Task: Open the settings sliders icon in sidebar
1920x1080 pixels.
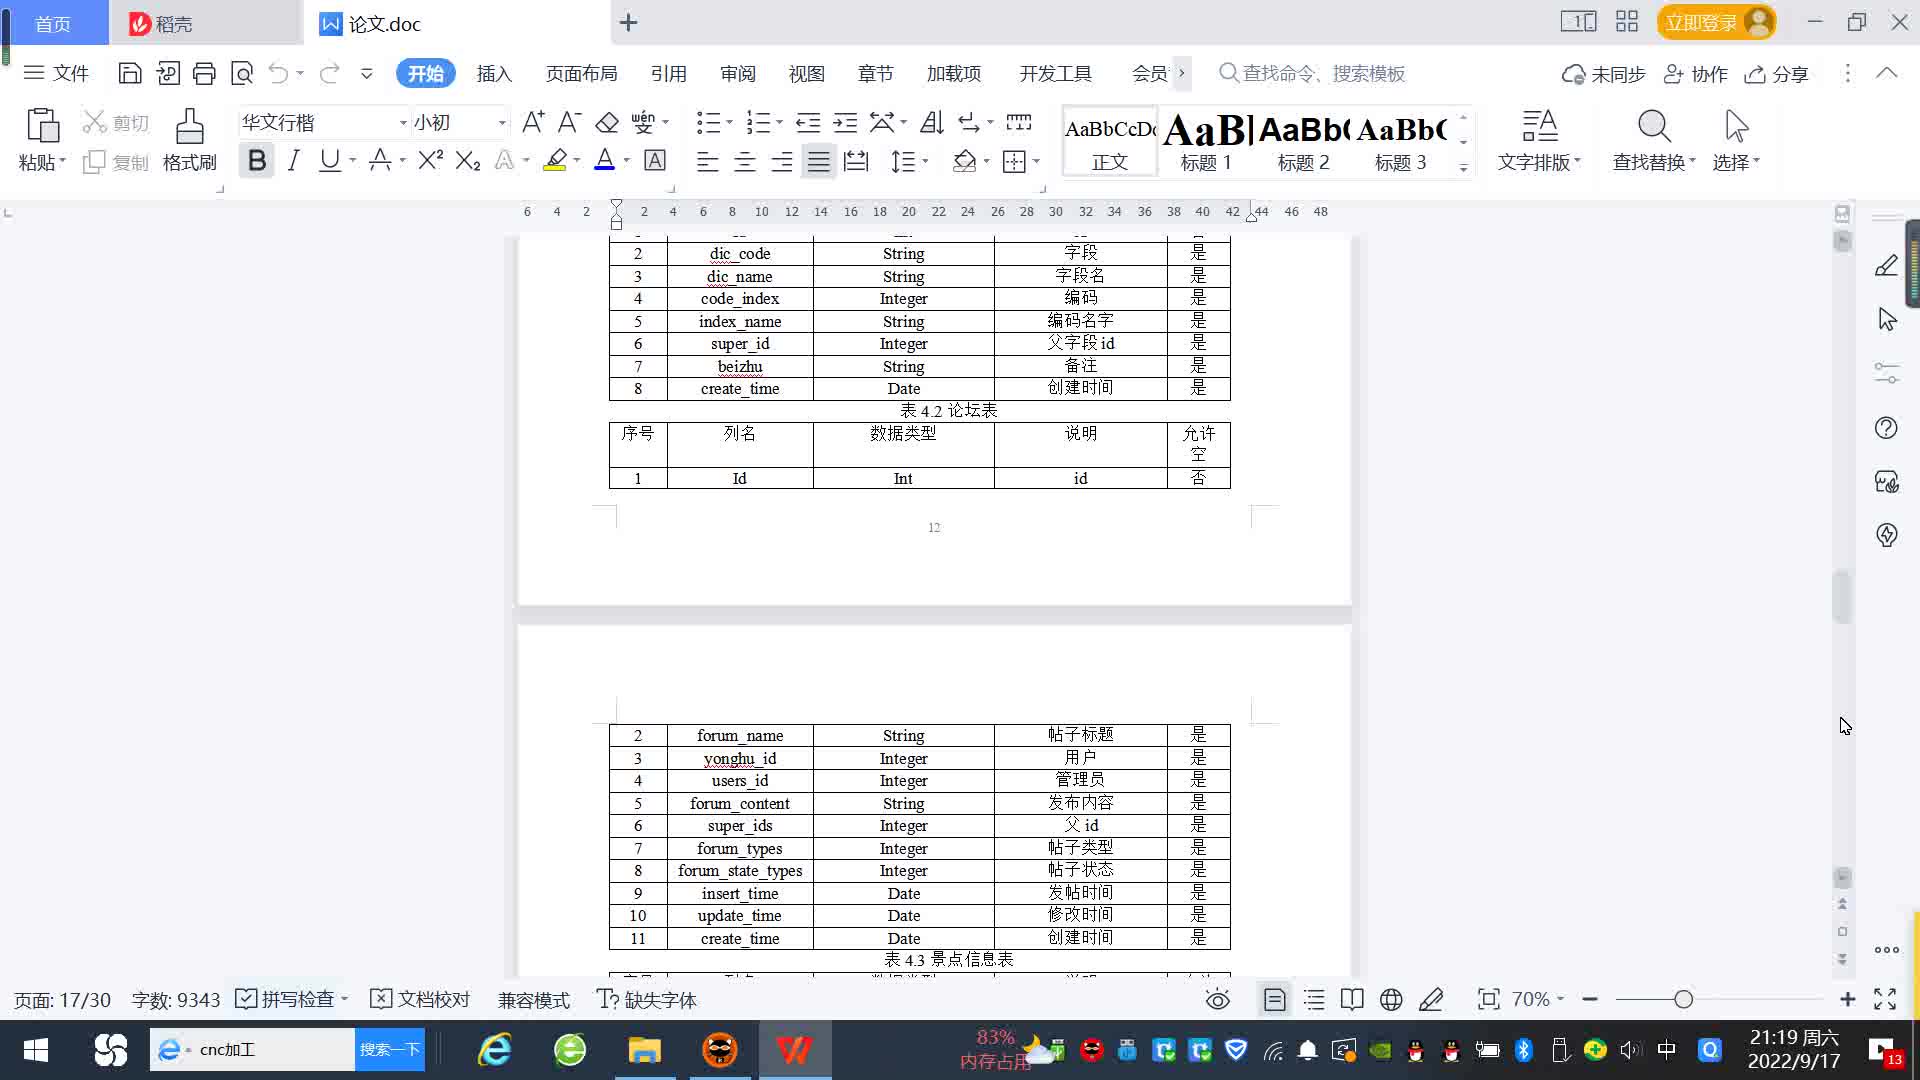Action: 1886,373
